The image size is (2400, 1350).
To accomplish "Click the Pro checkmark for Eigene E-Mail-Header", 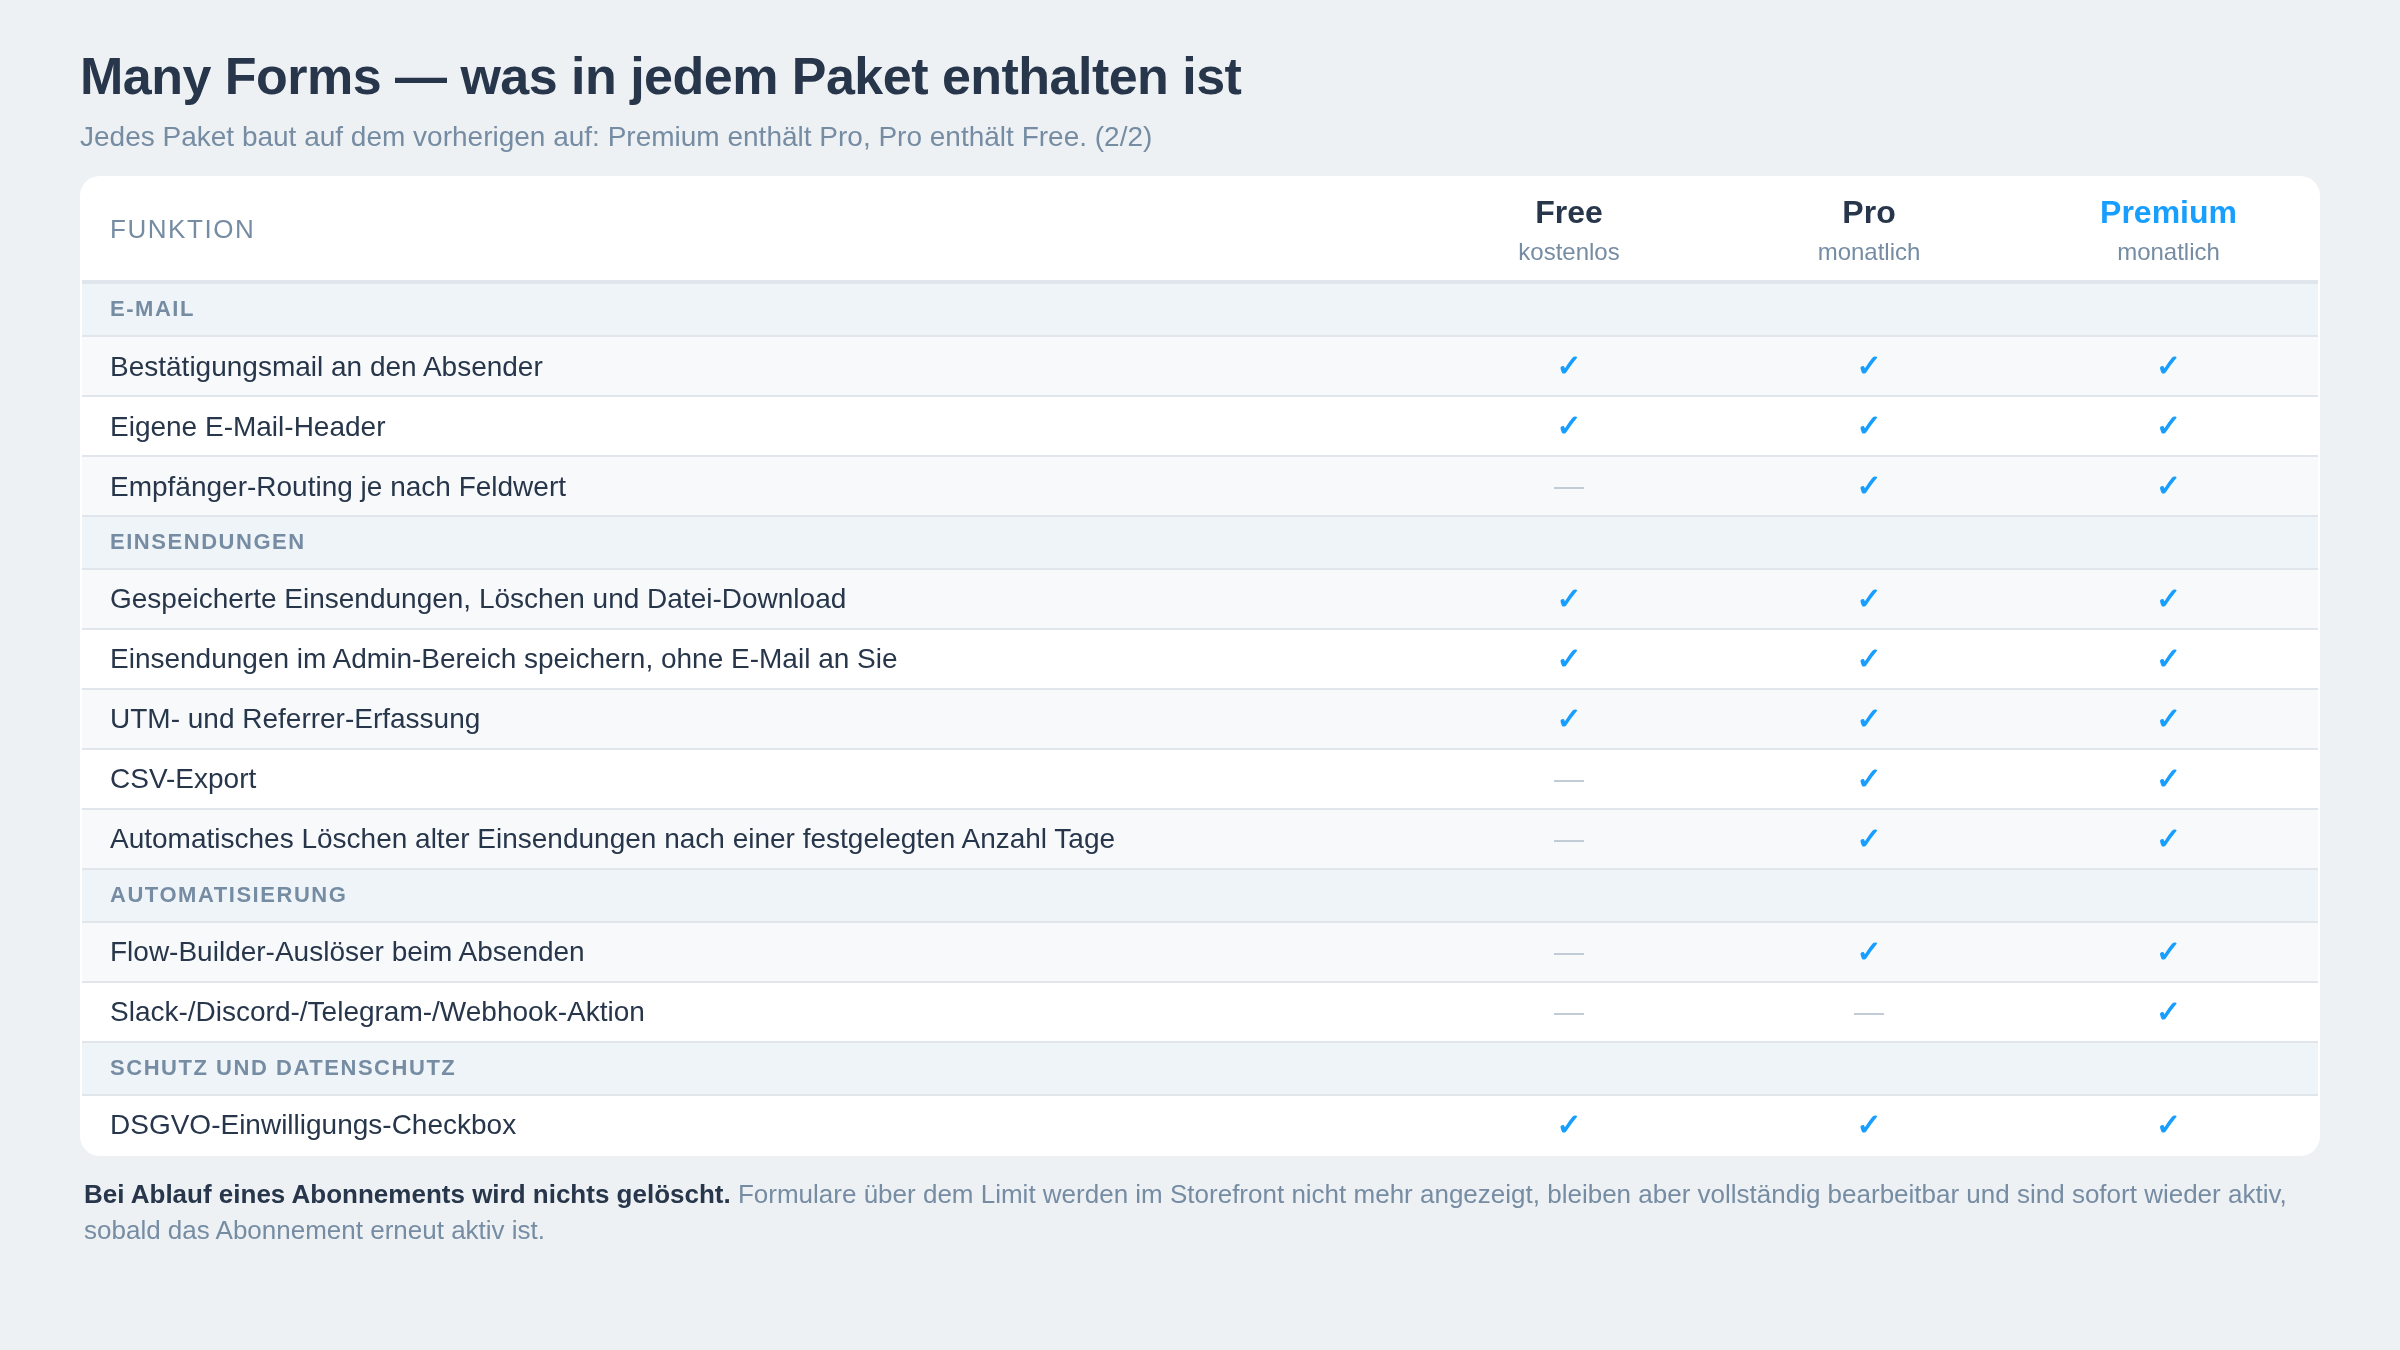I will tap(1868, 426).
